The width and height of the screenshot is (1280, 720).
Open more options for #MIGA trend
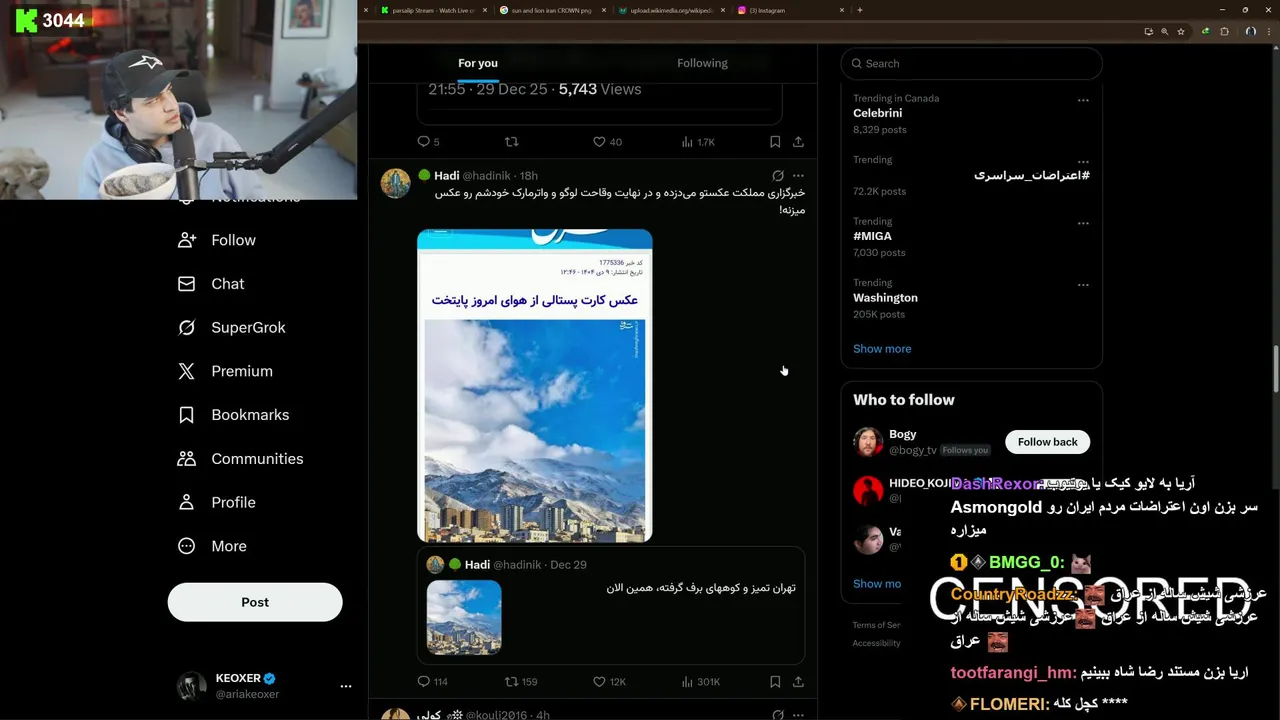pos(1083,223)
